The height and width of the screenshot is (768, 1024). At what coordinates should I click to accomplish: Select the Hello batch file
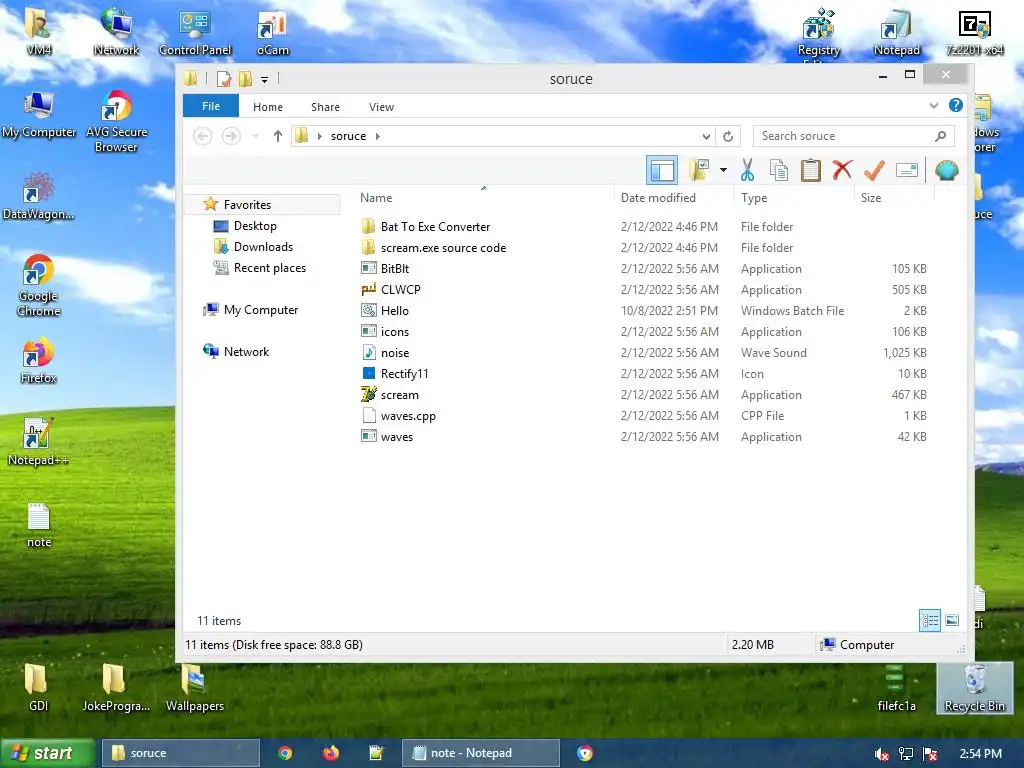click(x=394, y=310)
